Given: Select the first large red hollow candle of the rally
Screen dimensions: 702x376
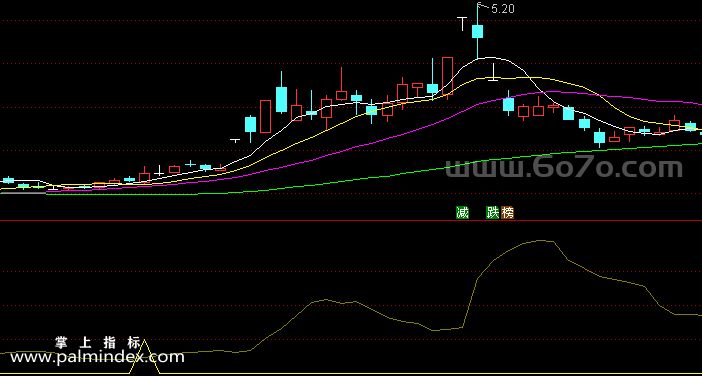Looking at the screenshot, I should (265, 116).
